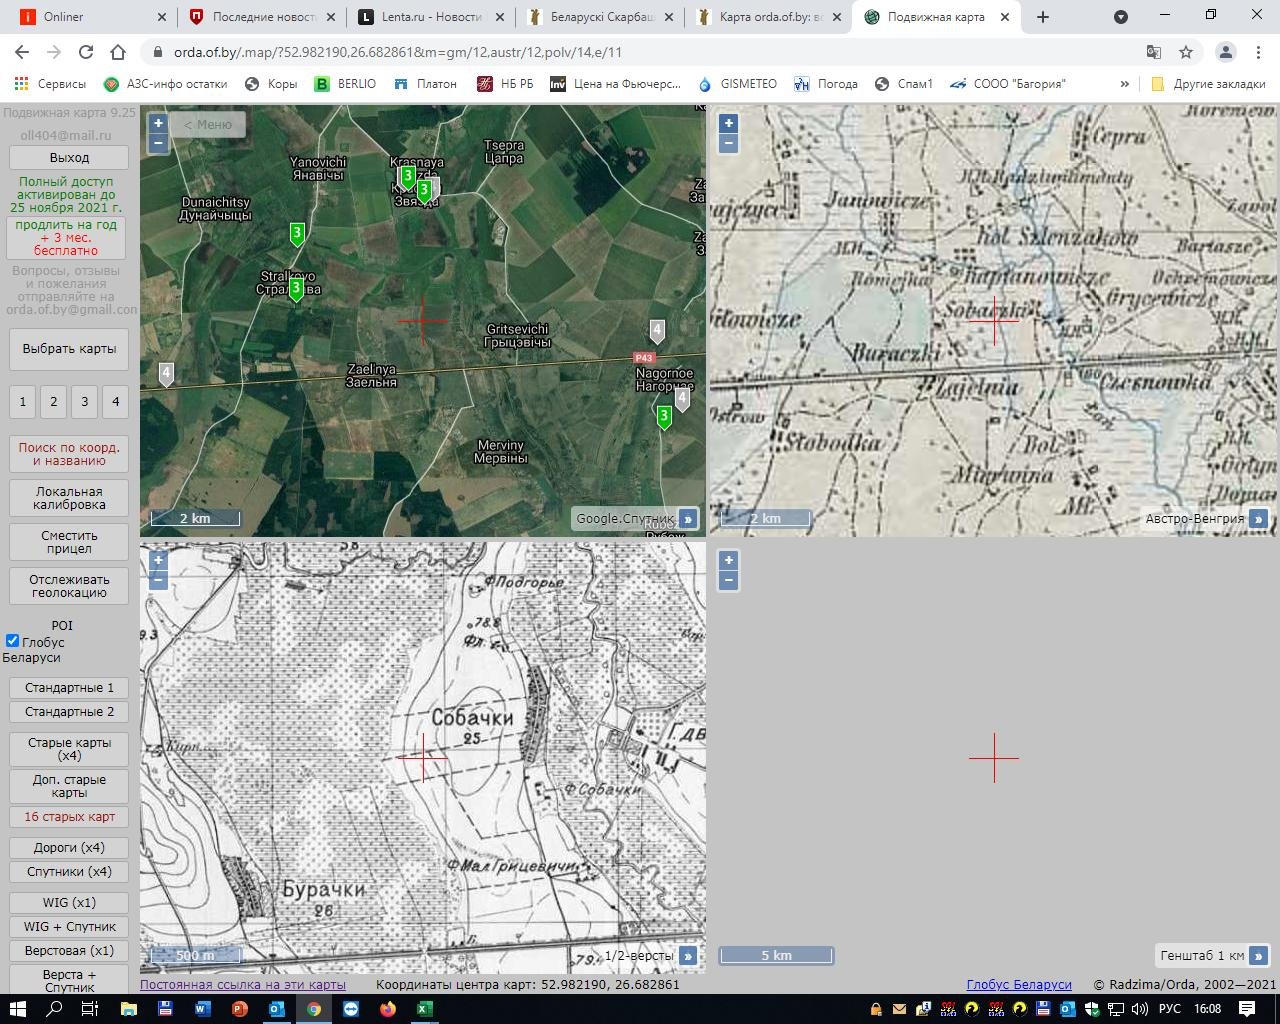Switch to Onliner tab

pos(90,17)
